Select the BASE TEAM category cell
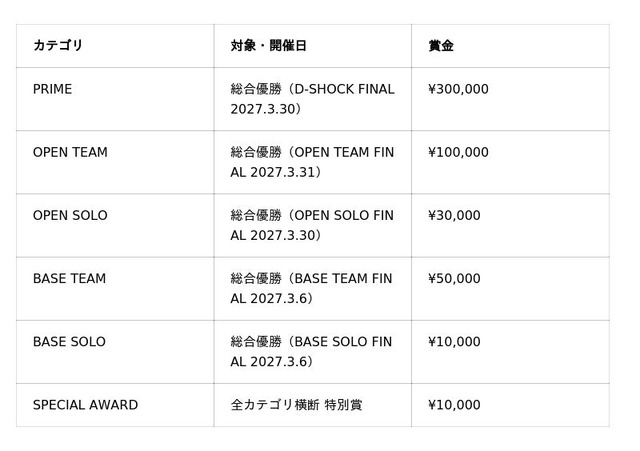 [x=115, y=289]
